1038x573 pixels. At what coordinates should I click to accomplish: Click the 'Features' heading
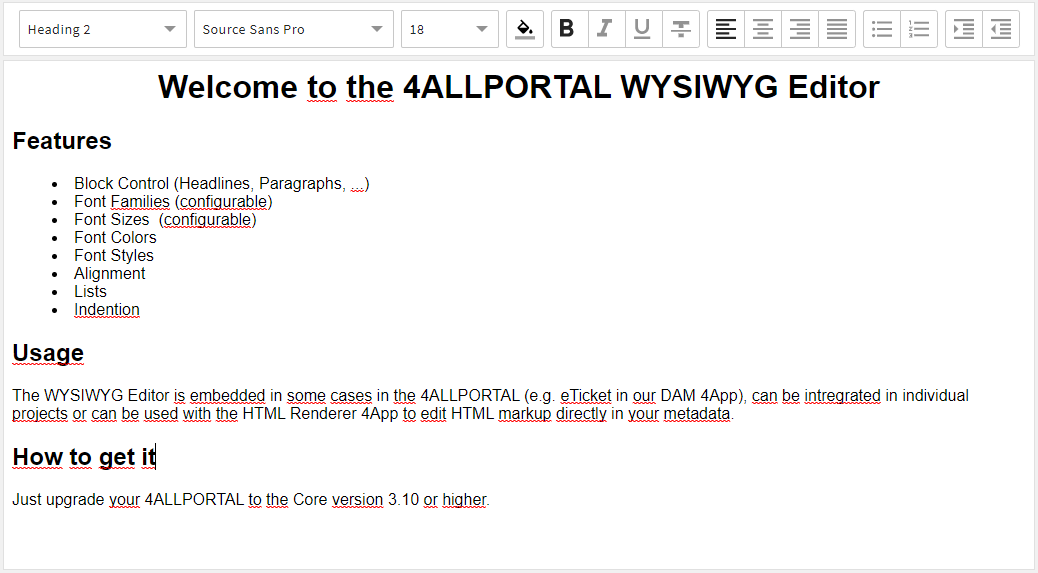coord(62,141)
